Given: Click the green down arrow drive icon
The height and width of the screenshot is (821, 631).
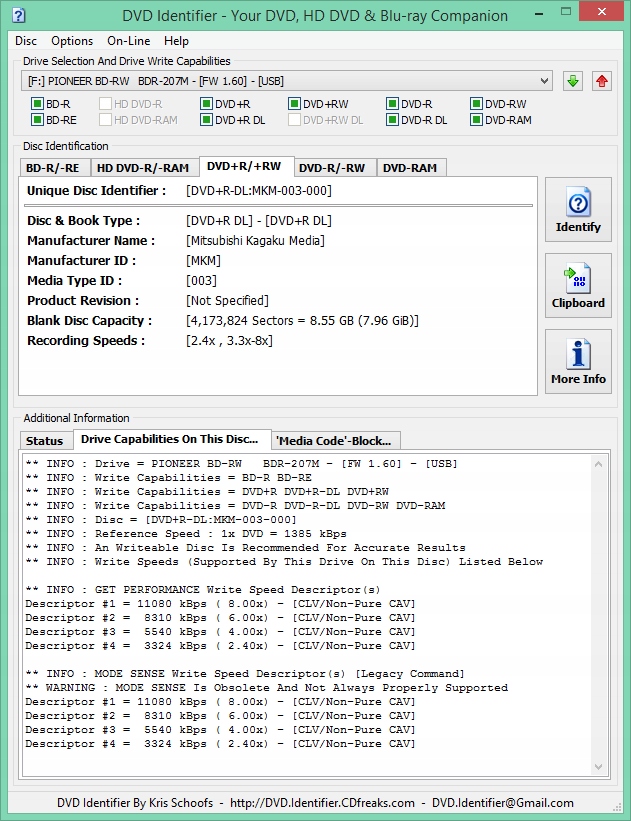Looking at the screenshot, I should pos(572,81).
